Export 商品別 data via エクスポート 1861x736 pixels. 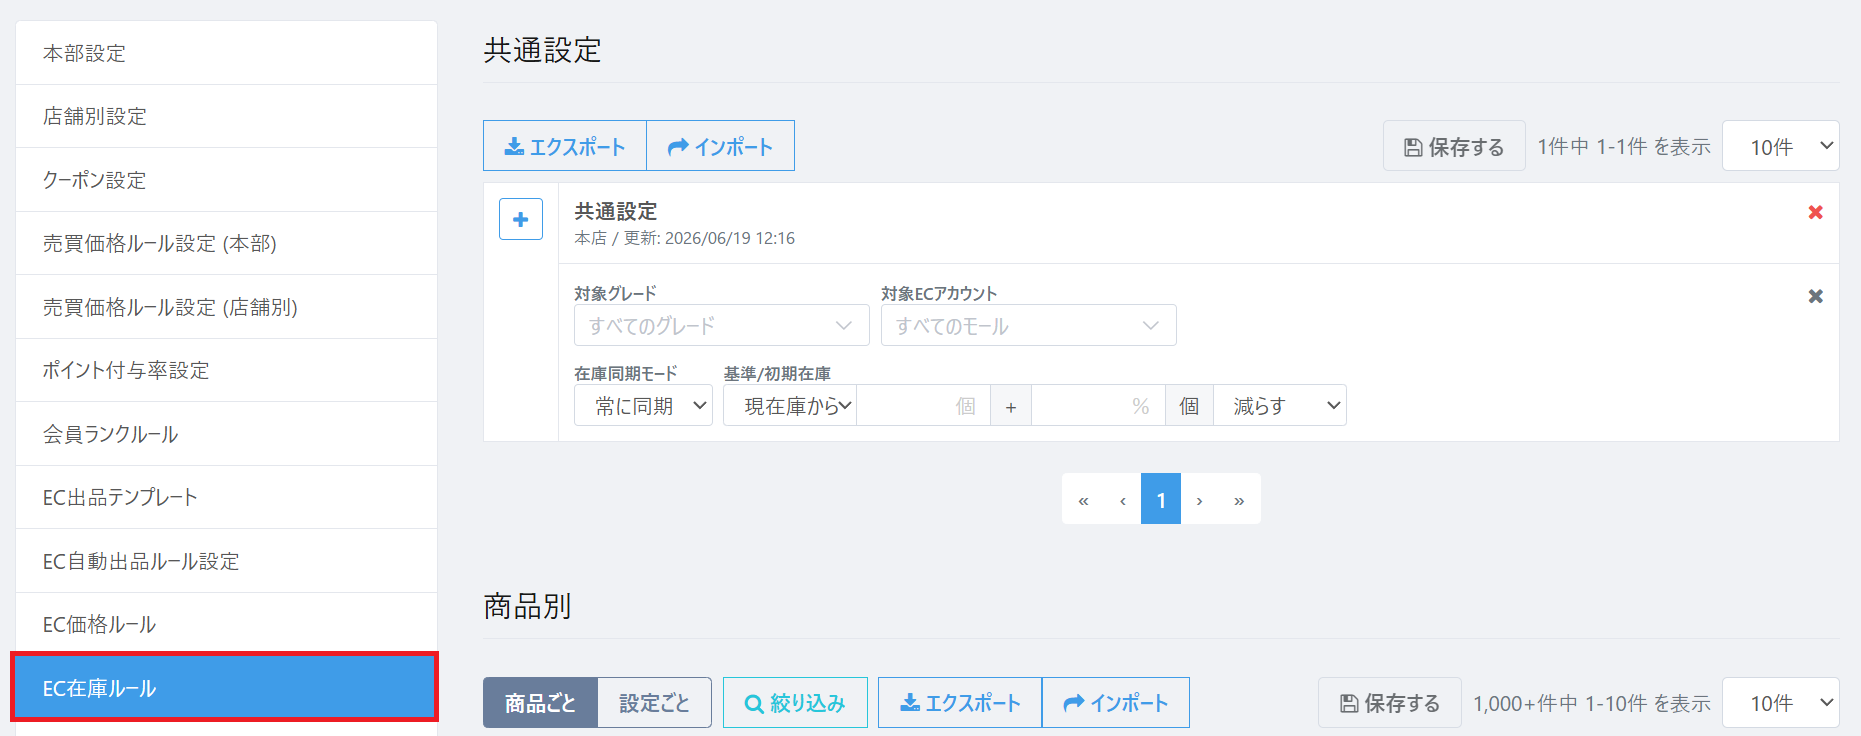click(960, 703)
